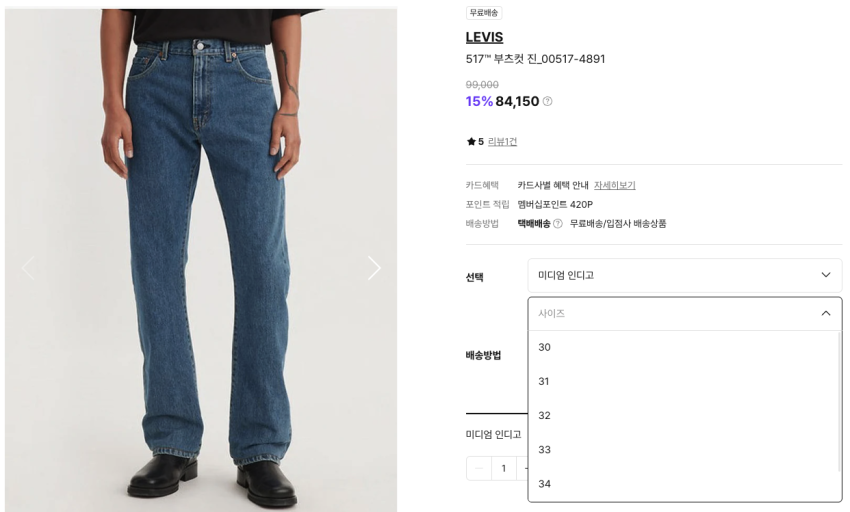The height and width of the screenshot is (512, 850).
Task: Open the price info question mark icon
Action: [x=548, y=101]
